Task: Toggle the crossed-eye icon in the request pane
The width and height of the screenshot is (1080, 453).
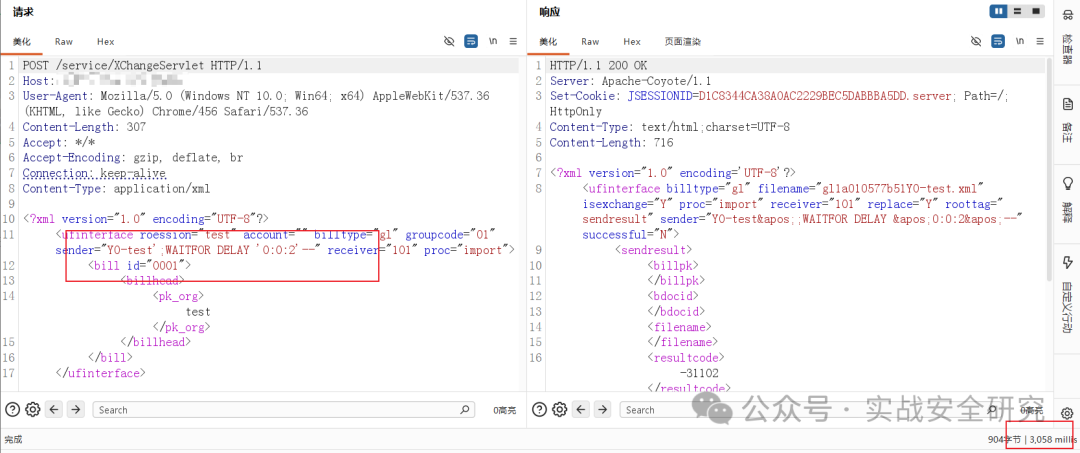Action: (x=449, y=41)
